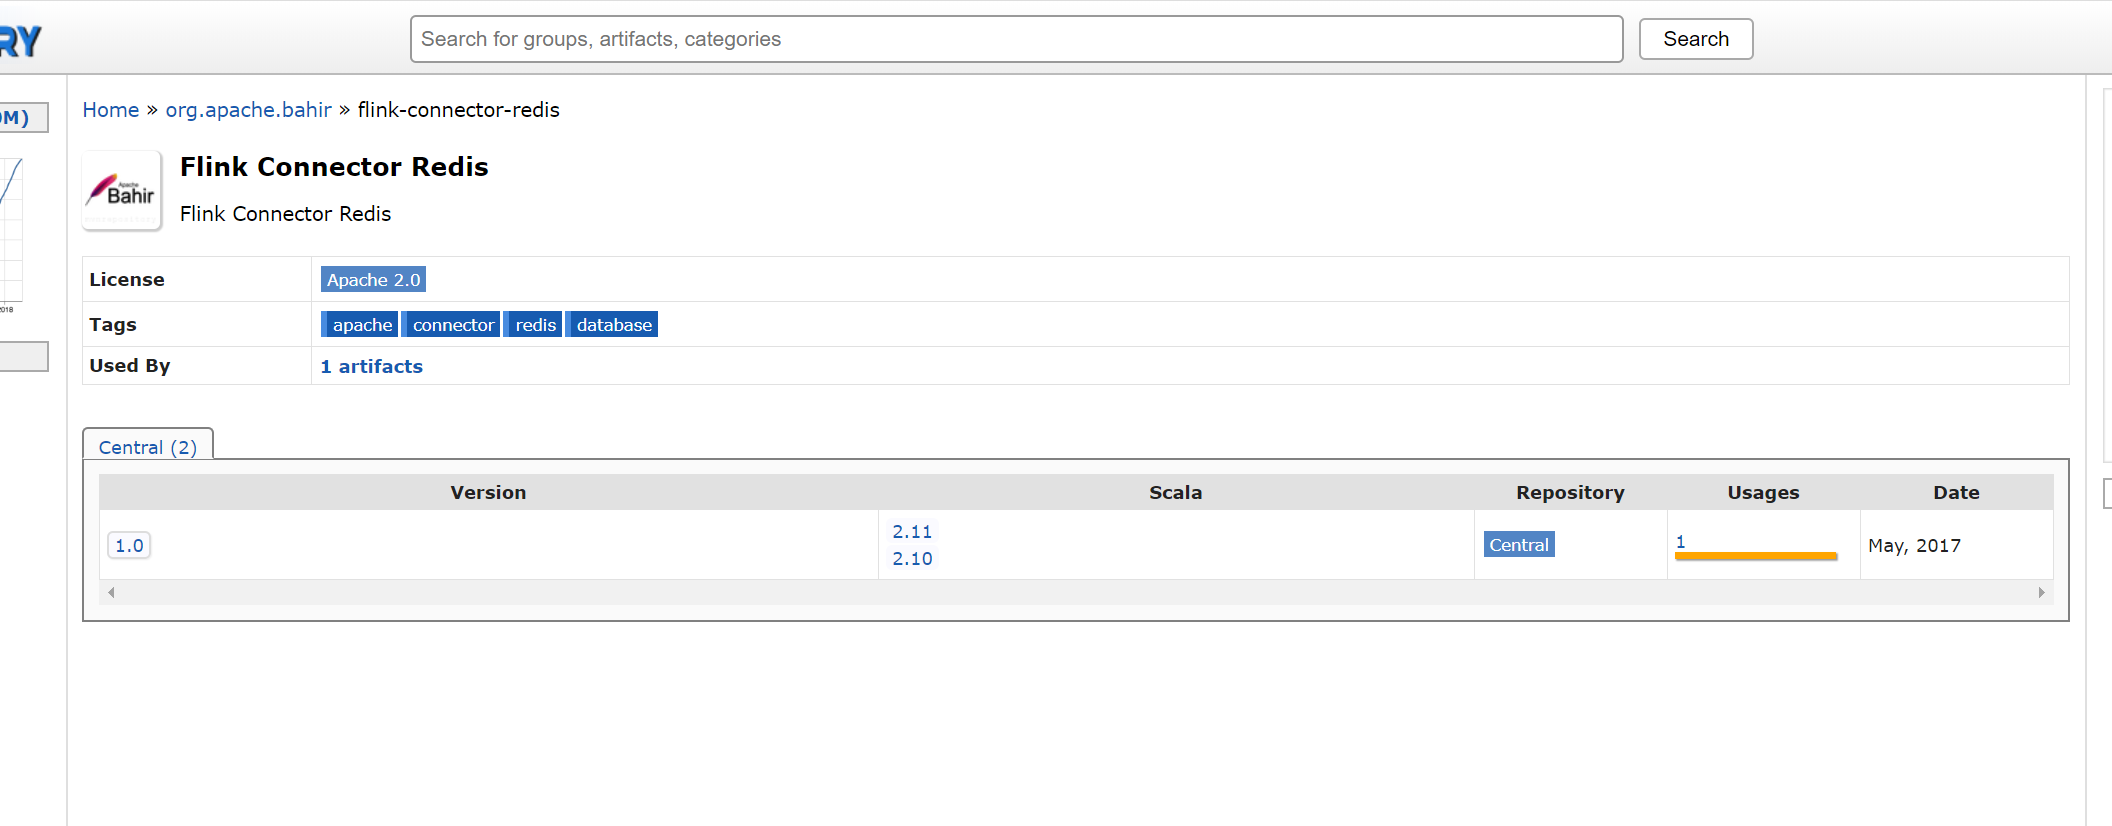
Task: Click the License row label
Action: point(127,280)
